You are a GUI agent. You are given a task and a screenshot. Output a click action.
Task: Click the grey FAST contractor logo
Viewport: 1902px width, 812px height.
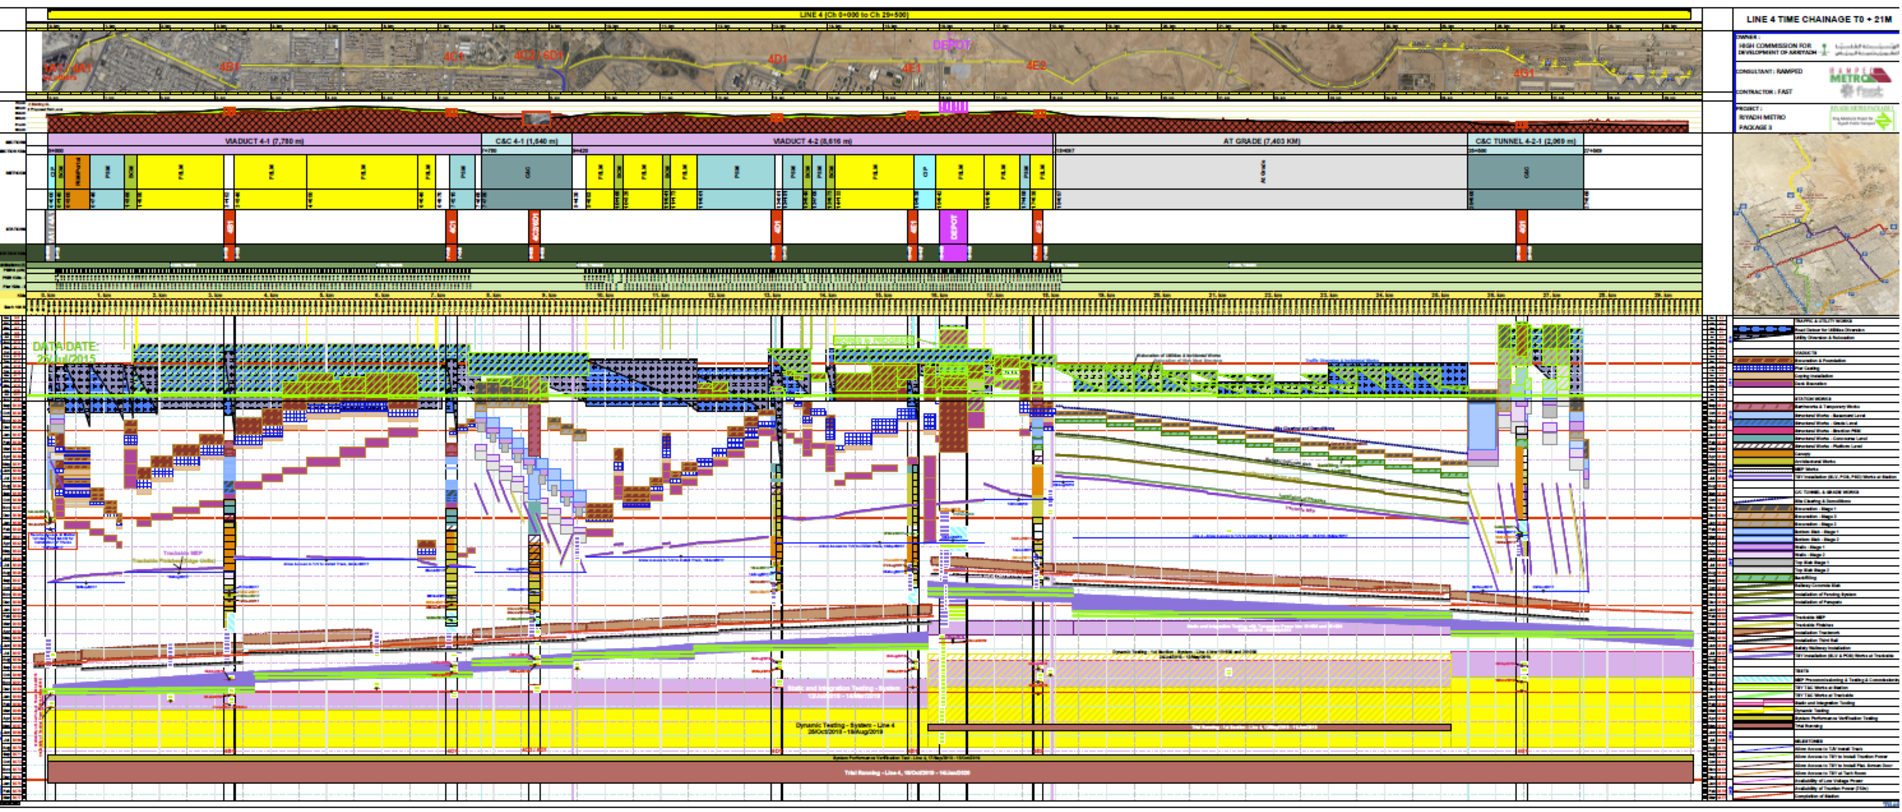pos(1861,91)
